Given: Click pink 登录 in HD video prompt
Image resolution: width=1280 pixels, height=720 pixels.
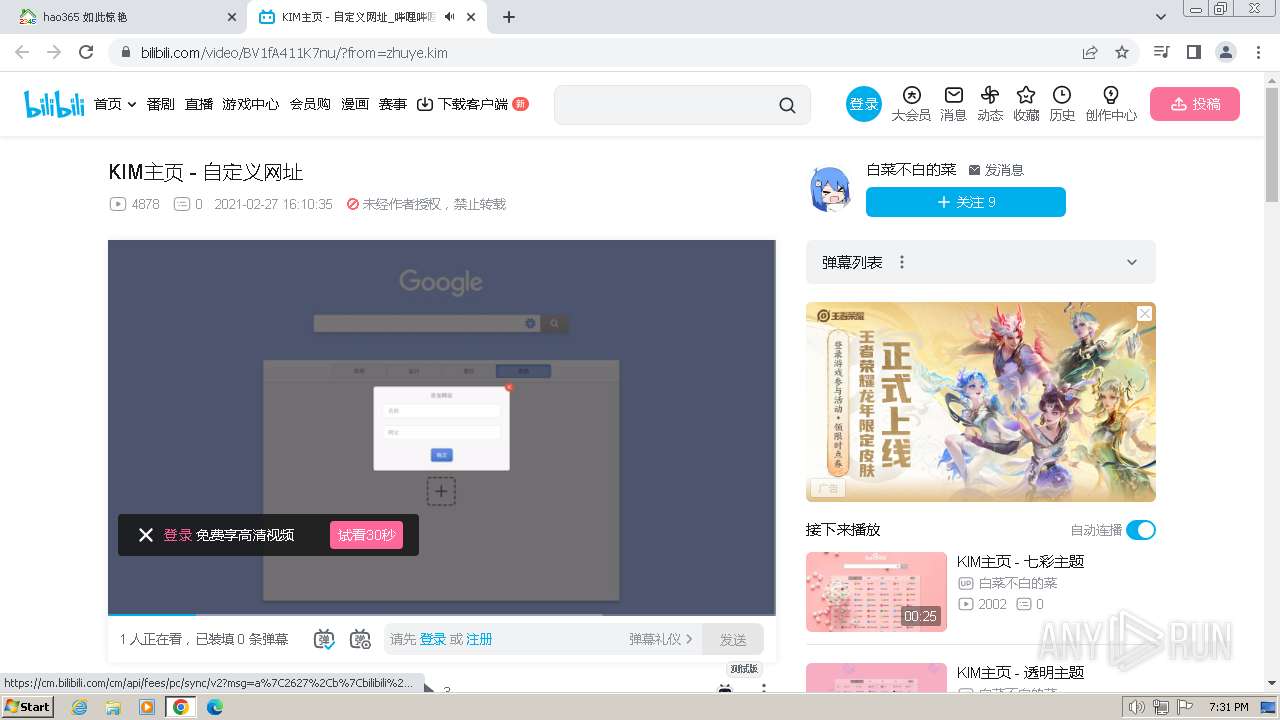Looking at the screenshot, I should 178,535.
